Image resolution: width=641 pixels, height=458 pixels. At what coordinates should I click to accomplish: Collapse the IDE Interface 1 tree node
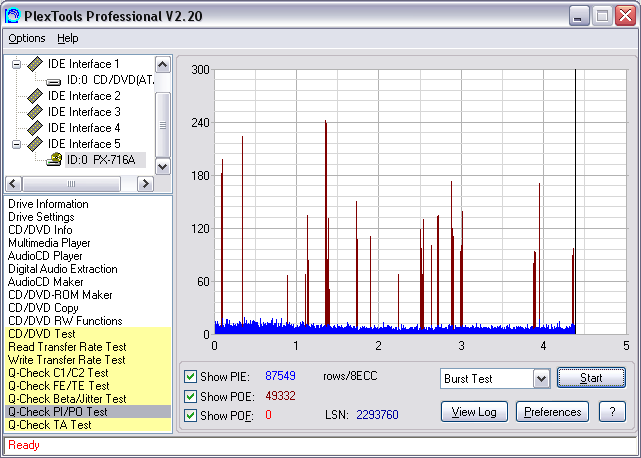[16, 64]
